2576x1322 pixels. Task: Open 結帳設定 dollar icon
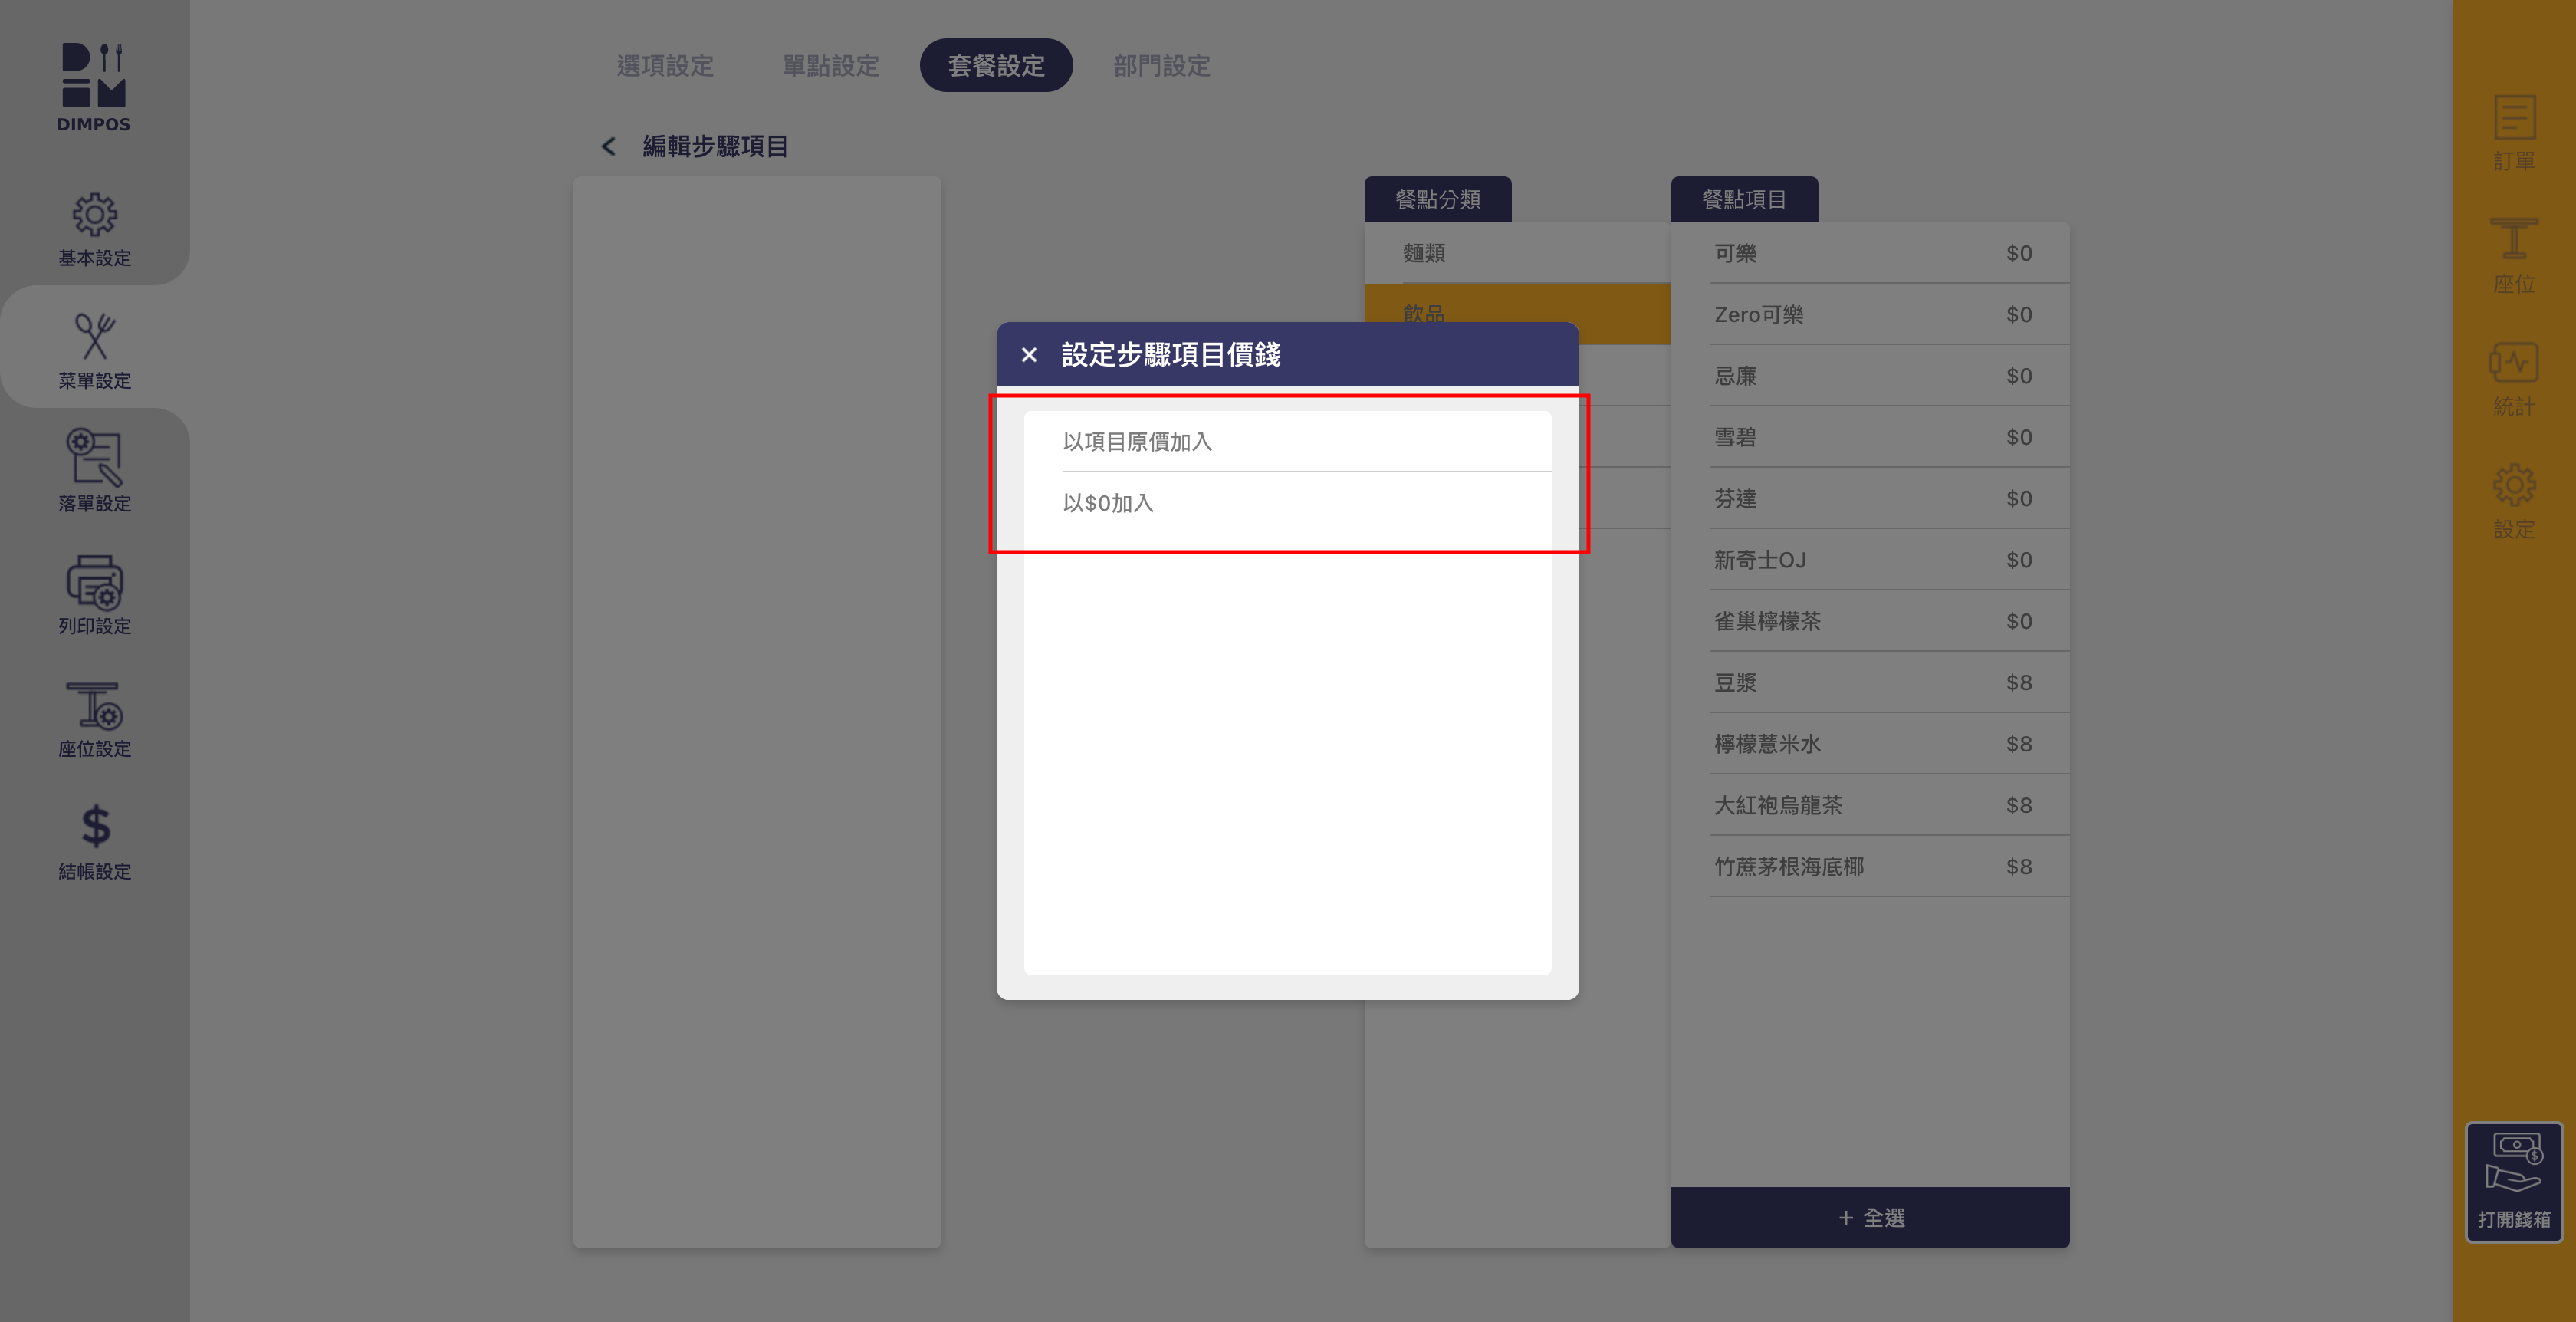tap(94, 827)
